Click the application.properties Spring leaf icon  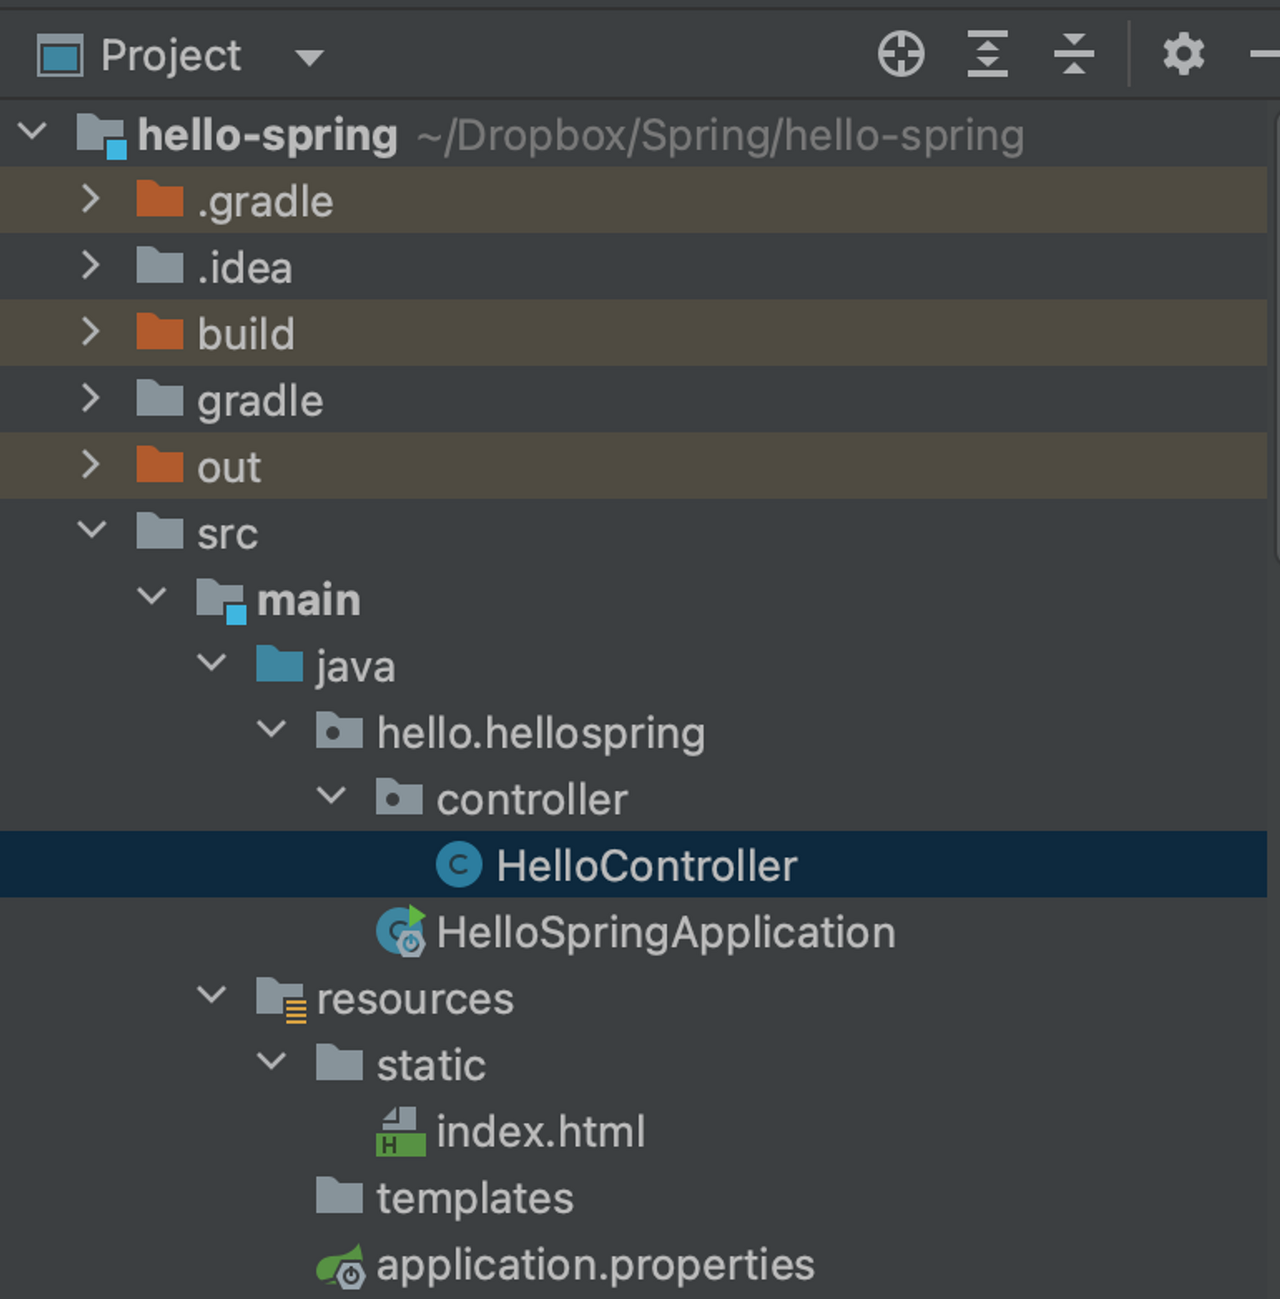341,1266
